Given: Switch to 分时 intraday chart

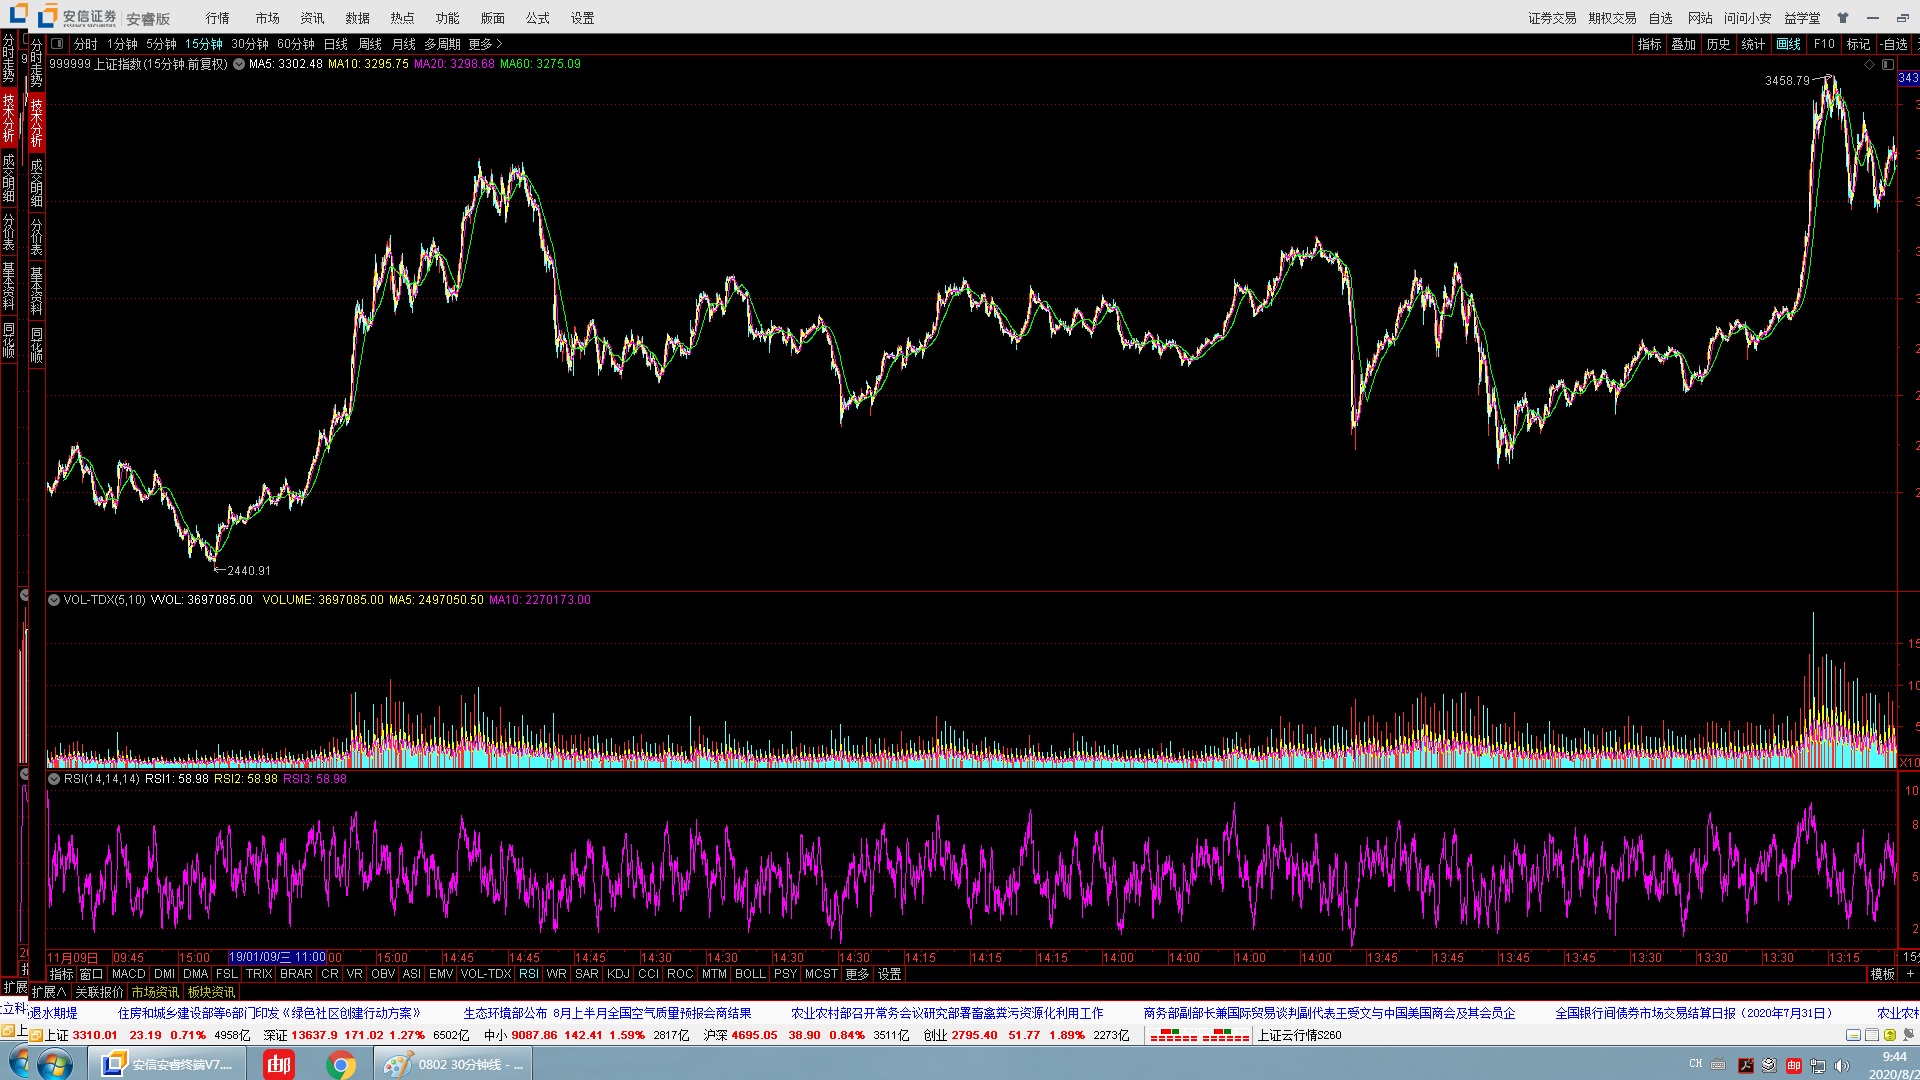Looking at the screenshot, I should [86, 44].
